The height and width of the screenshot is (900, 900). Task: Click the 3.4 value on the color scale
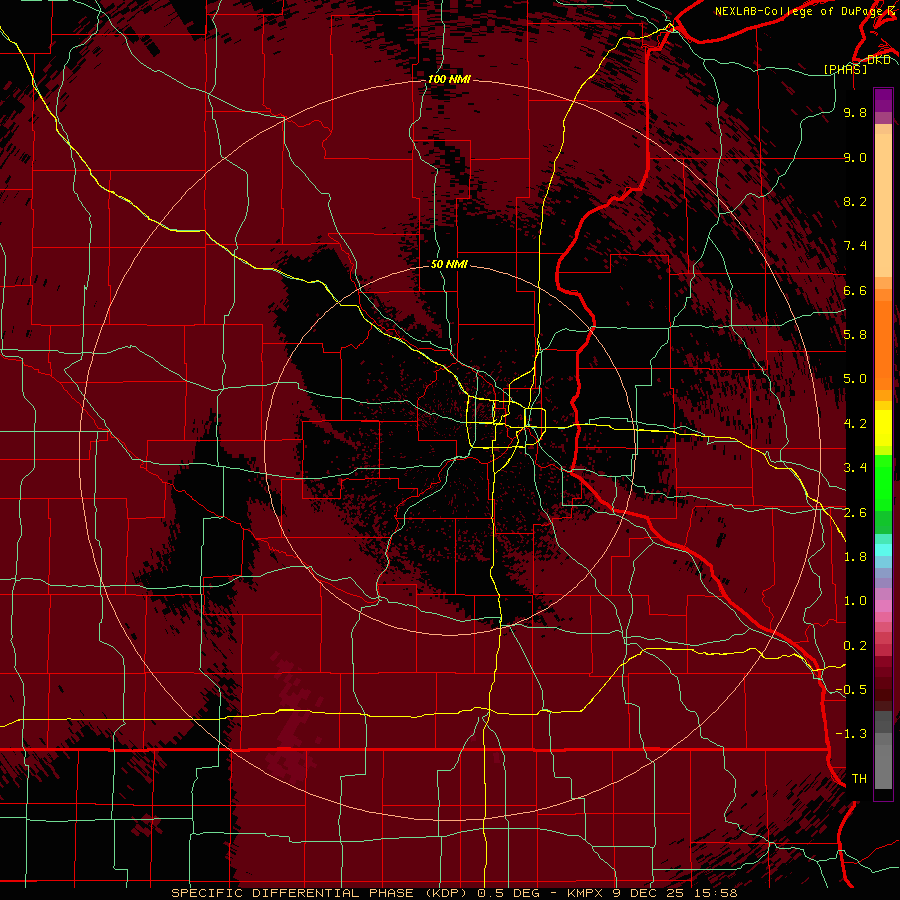pos(855,468)
